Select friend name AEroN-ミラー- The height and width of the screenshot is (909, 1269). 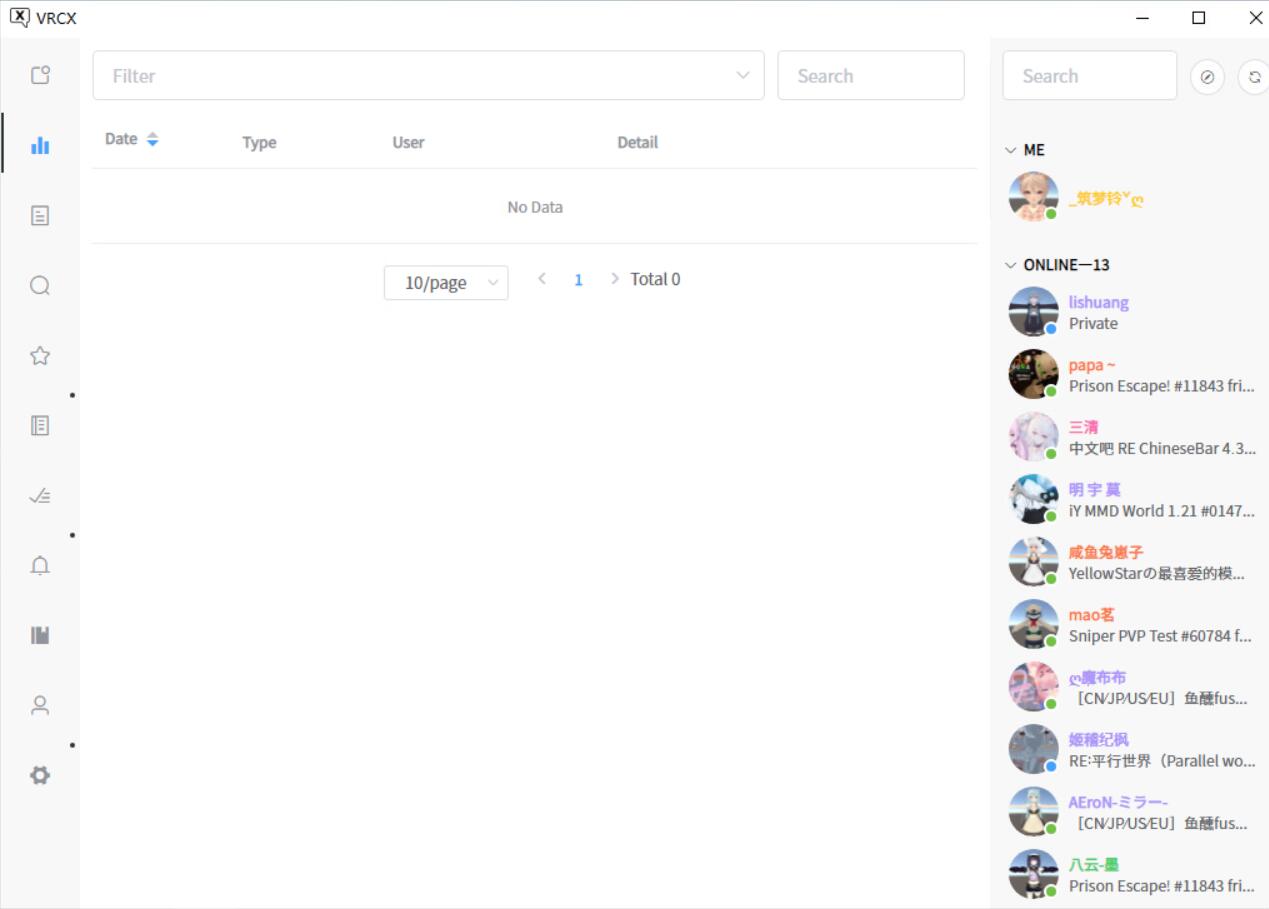[1119, 802]
